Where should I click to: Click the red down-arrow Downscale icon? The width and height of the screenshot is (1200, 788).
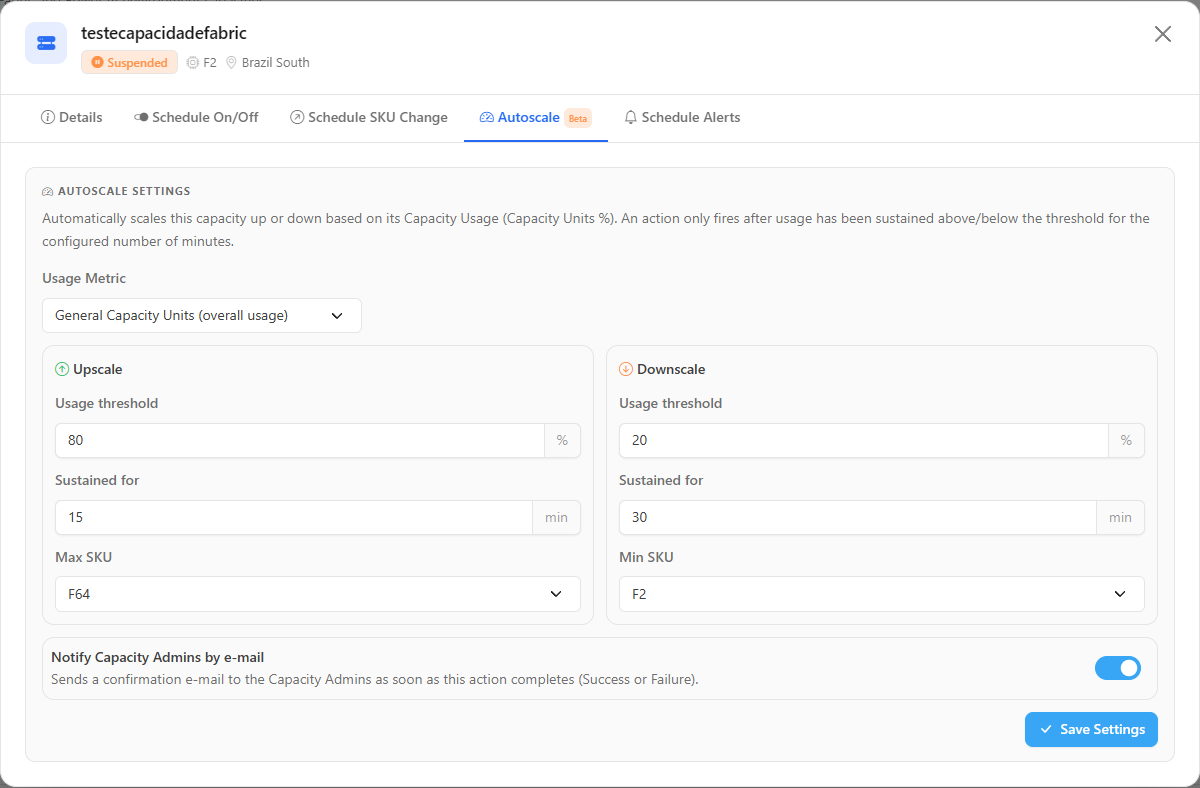[626, 369]
